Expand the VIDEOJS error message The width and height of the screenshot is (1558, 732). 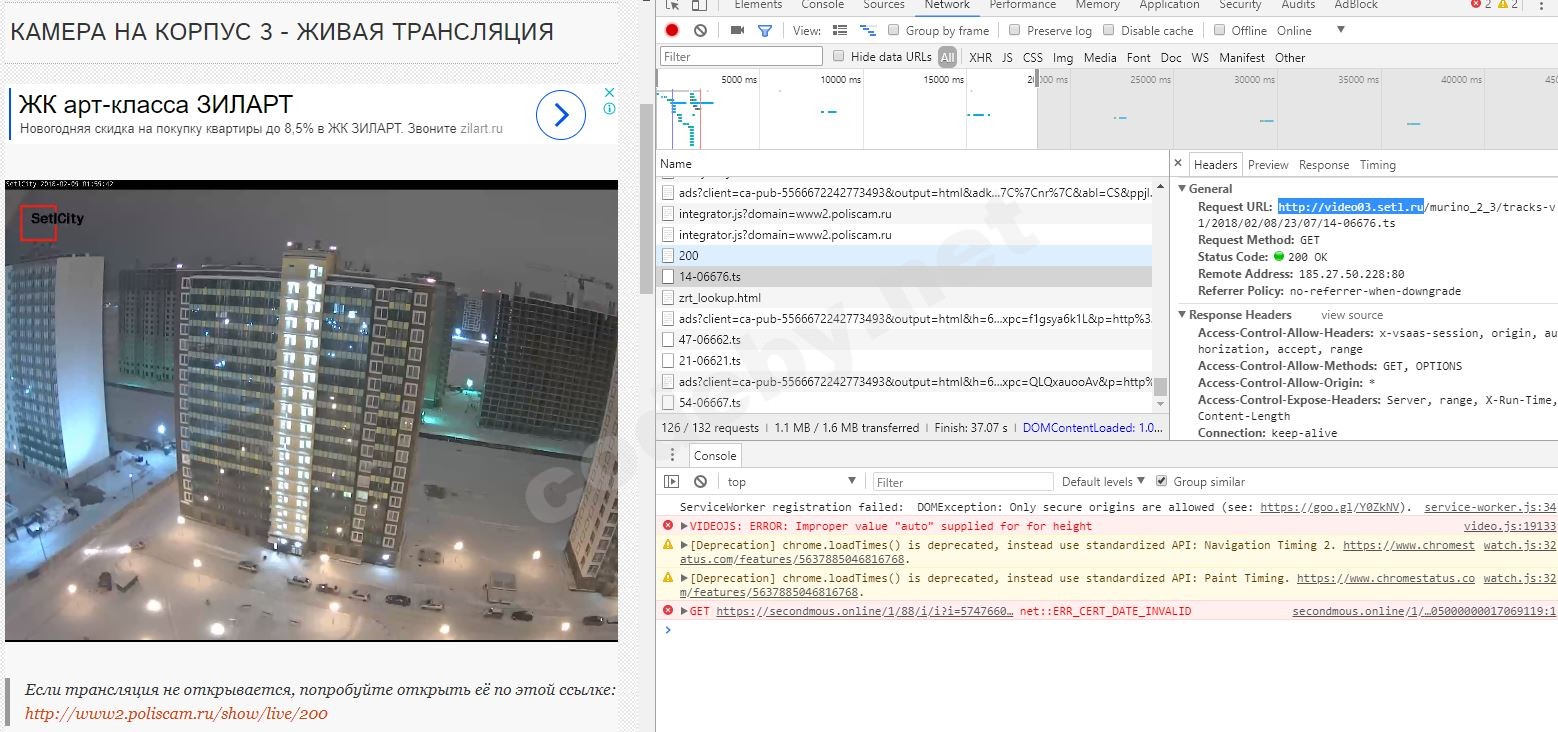(685, 526)
